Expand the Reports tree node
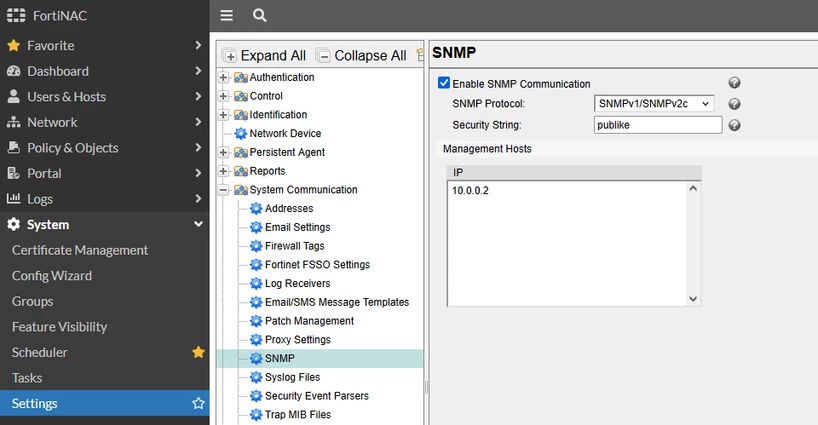The height and width of the screenshot is (425, 818). click(223, 171)
